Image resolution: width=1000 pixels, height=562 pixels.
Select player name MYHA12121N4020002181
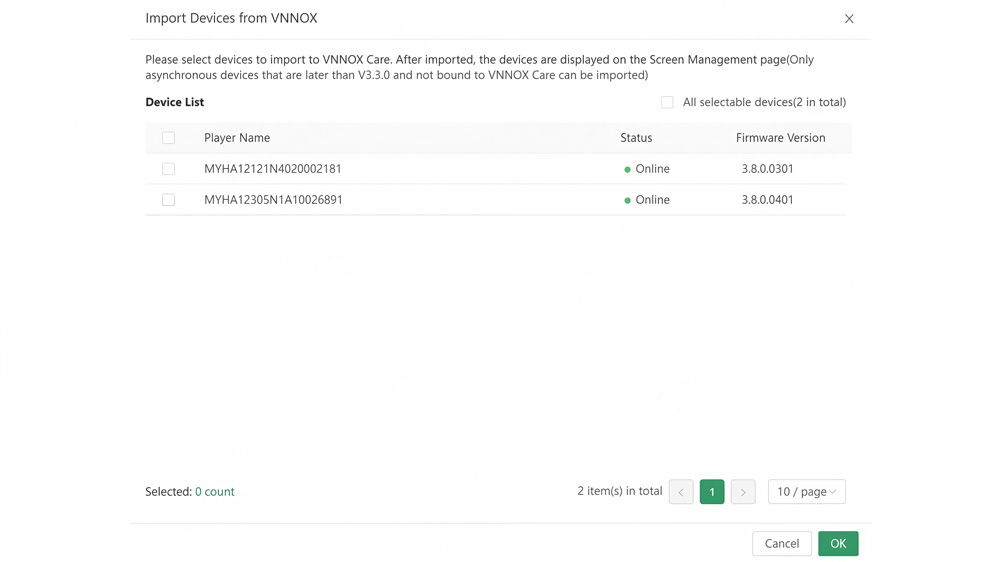[273, 168]
